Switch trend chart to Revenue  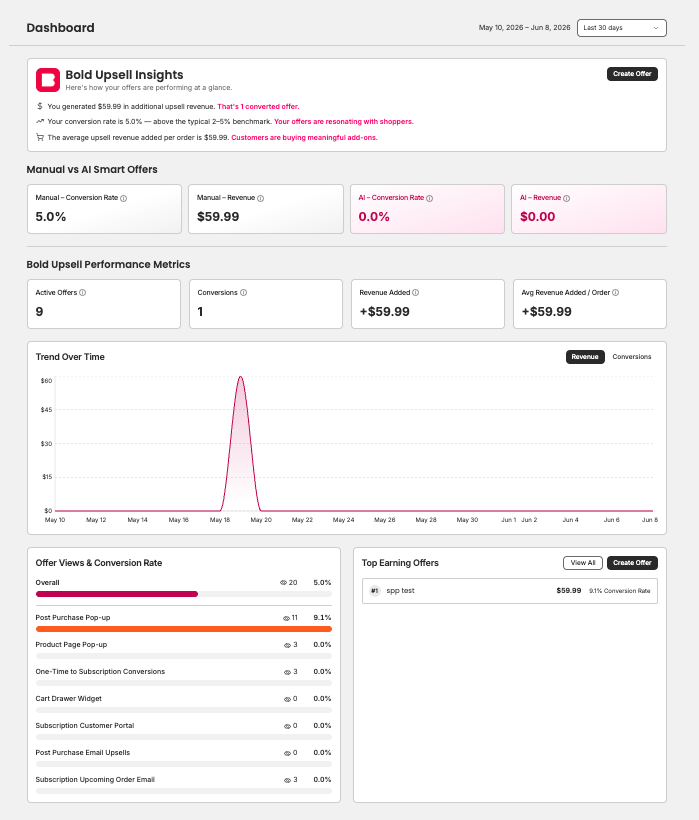coord(585,357)
